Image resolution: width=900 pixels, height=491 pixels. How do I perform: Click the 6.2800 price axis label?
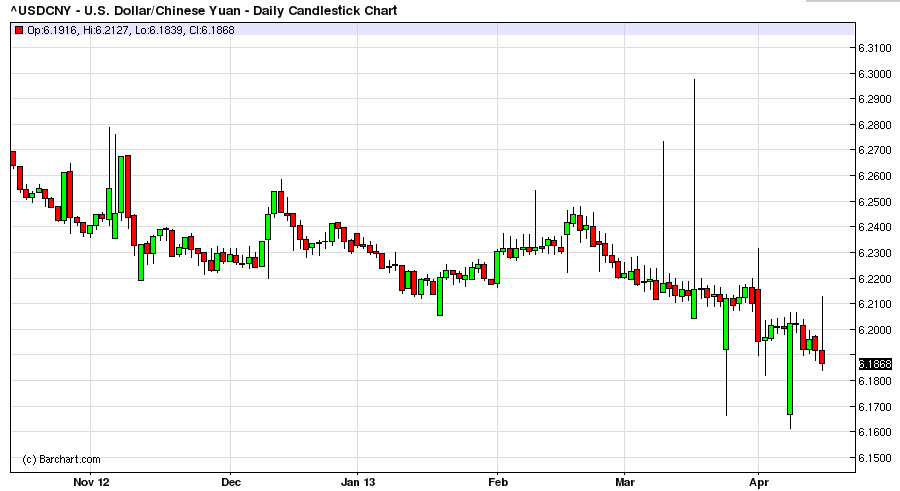tap(875, 125)
